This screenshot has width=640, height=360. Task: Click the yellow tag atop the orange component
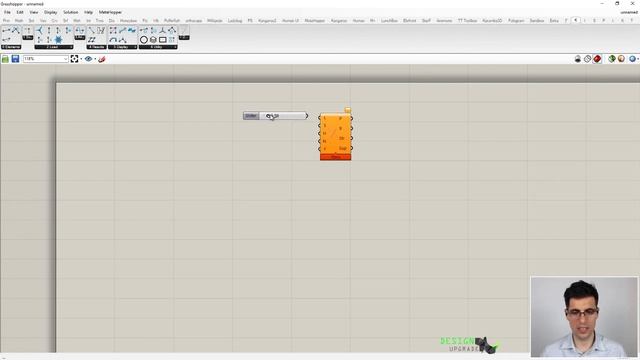tap(348, 110)
